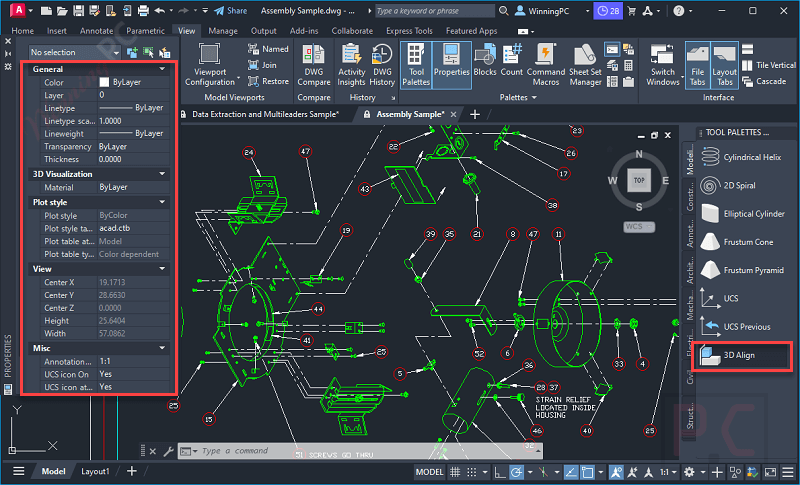Viewport: 800px width, 485px height.
Task: Expand the Palettes panel dropdown
Action: click(x=518, y=97)
